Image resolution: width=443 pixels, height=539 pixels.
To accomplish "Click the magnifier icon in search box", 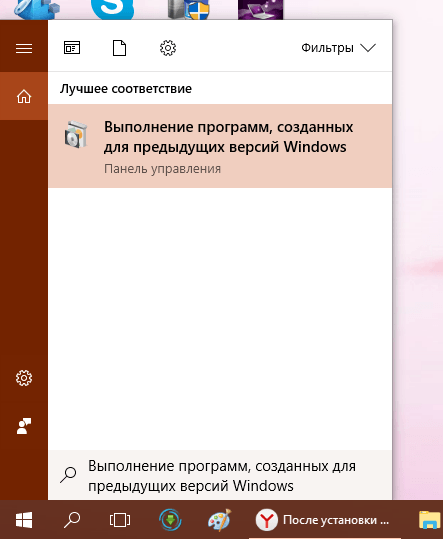I will tap(68, 475).
